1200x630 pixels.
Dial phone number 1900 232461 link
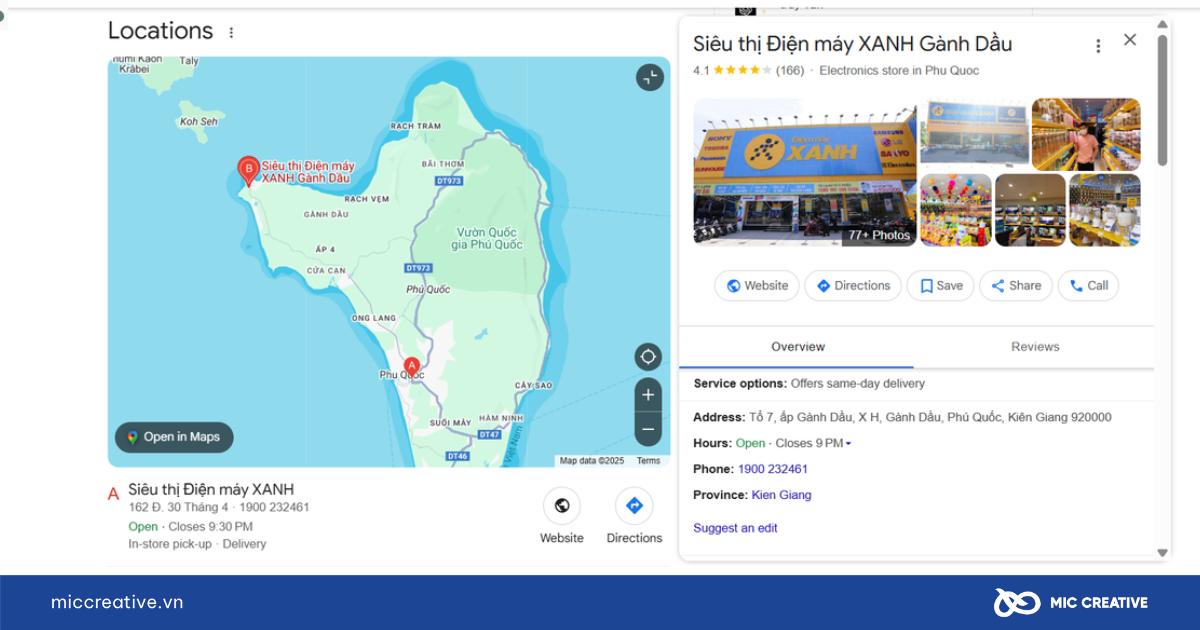pyautogui.click(x=773, y=469)
